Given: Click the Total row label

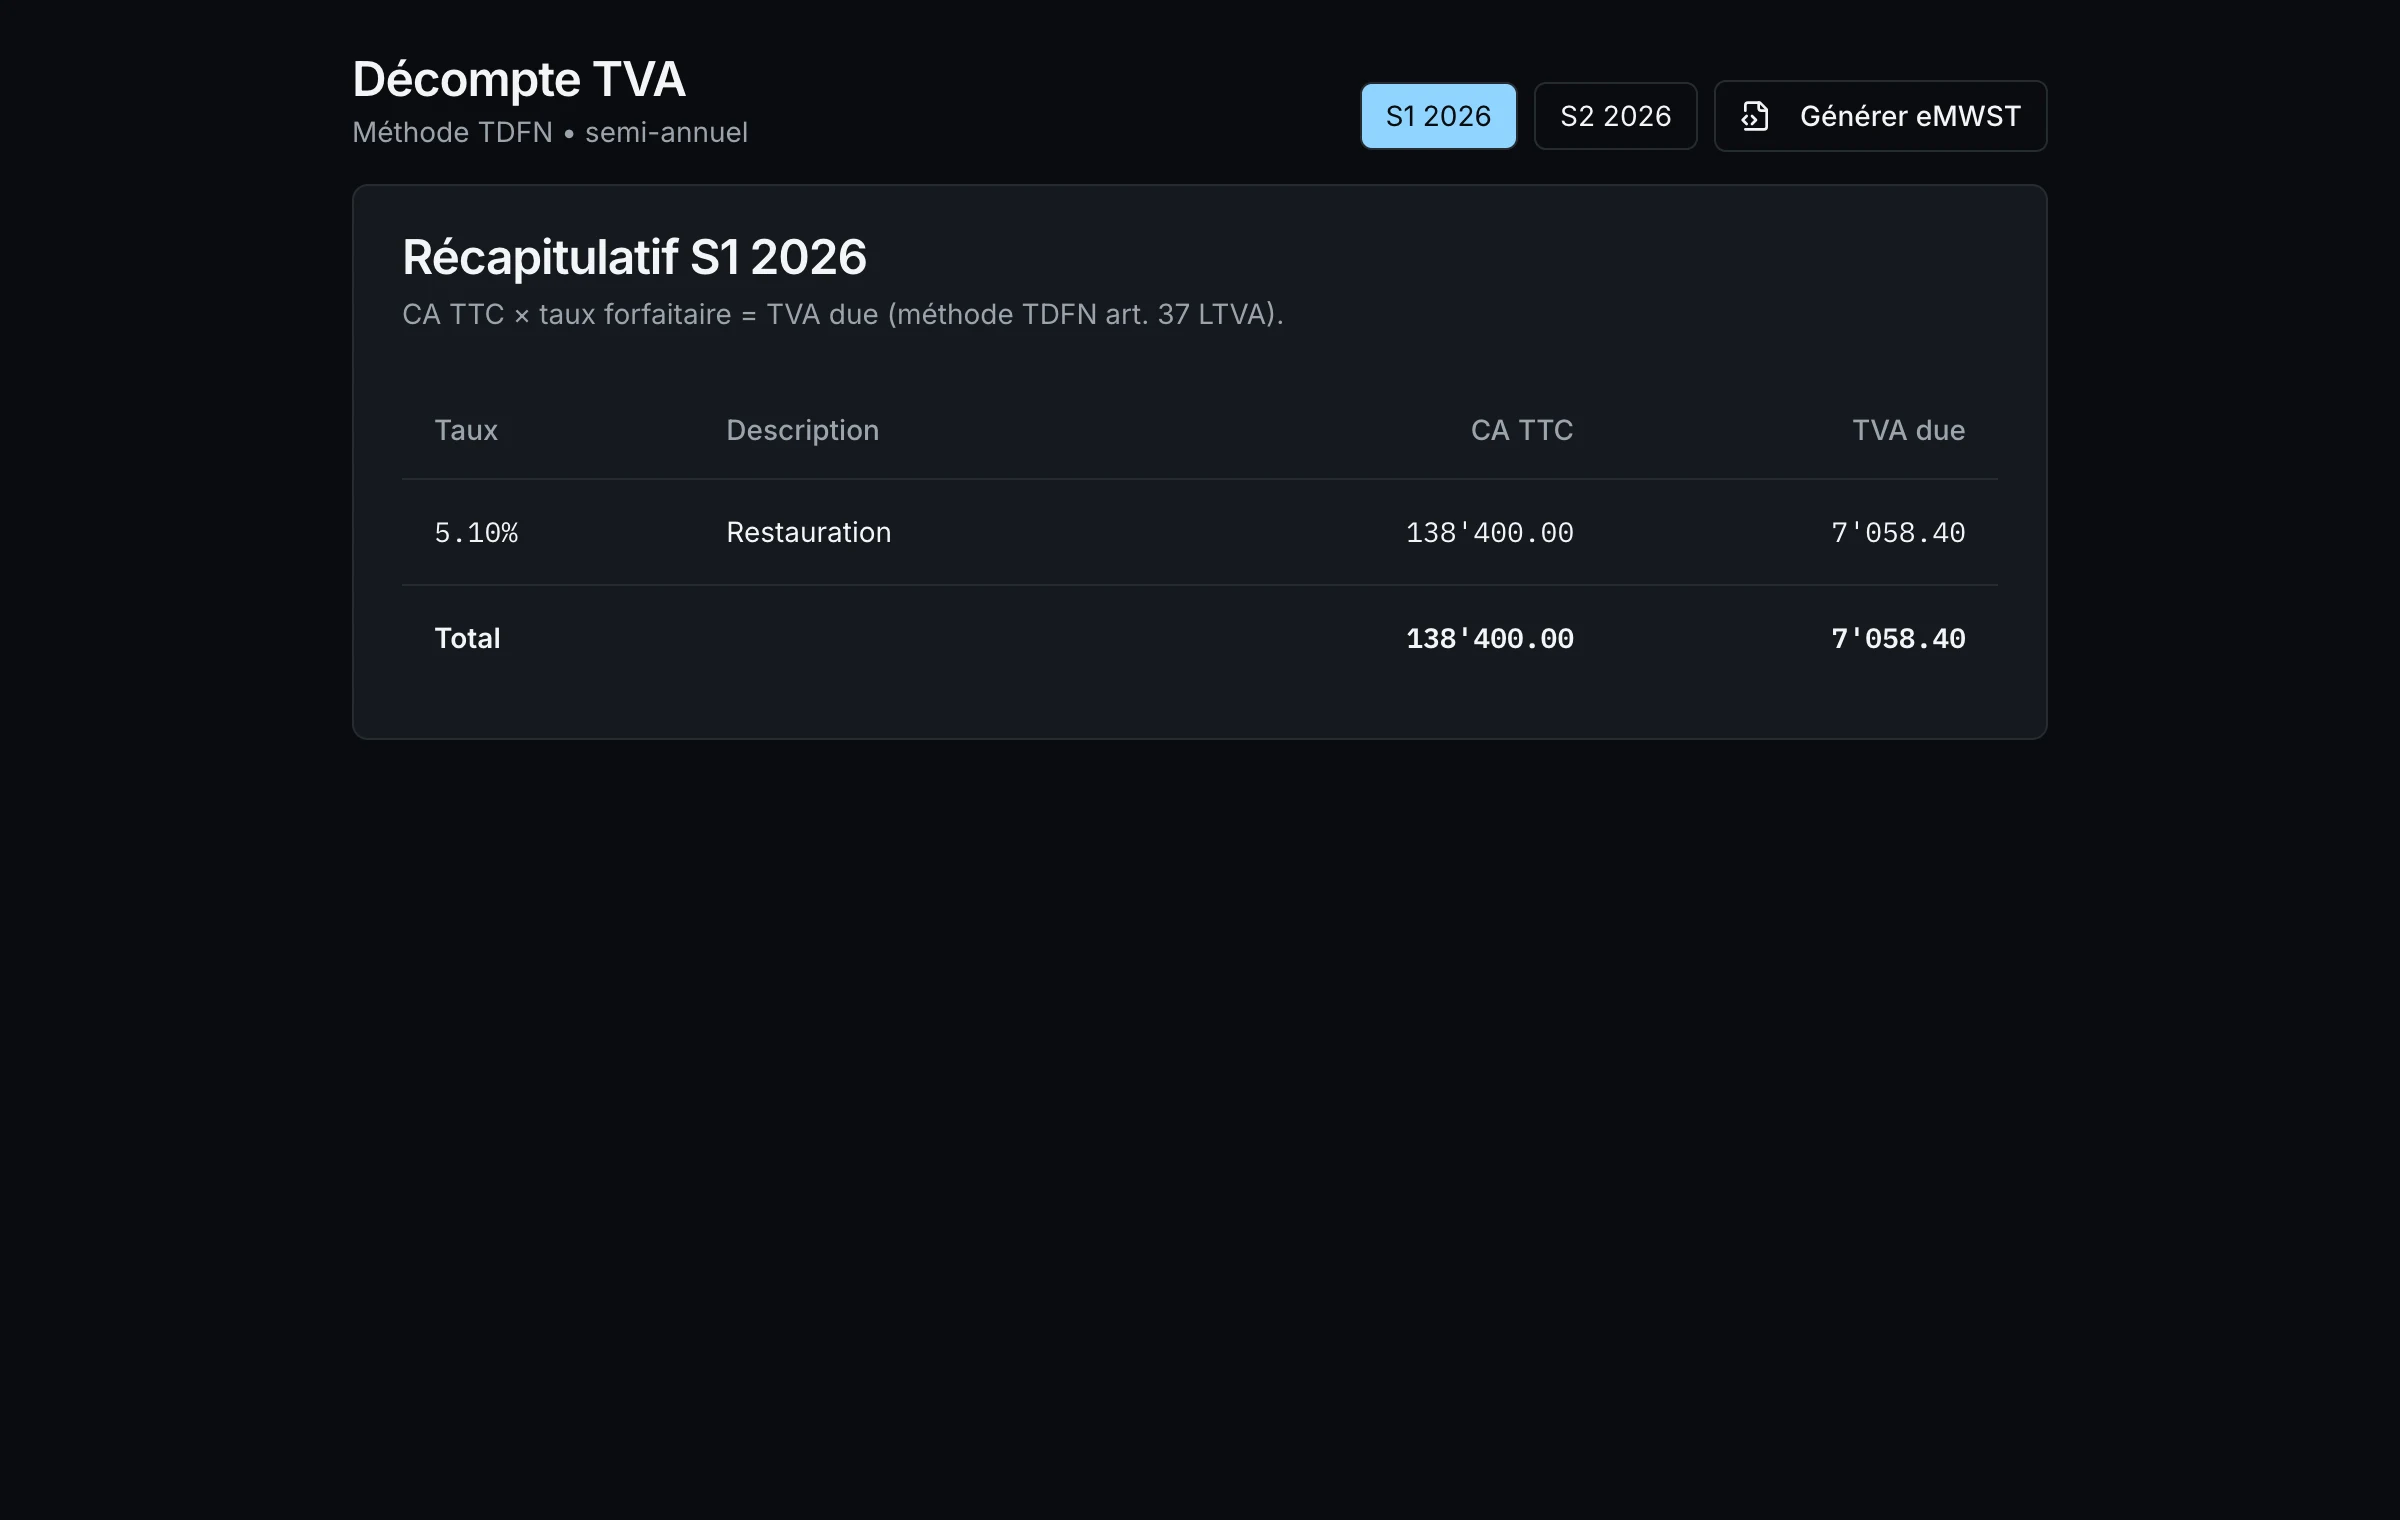Looking at the screenshot, I should click(x=467, y=638).
